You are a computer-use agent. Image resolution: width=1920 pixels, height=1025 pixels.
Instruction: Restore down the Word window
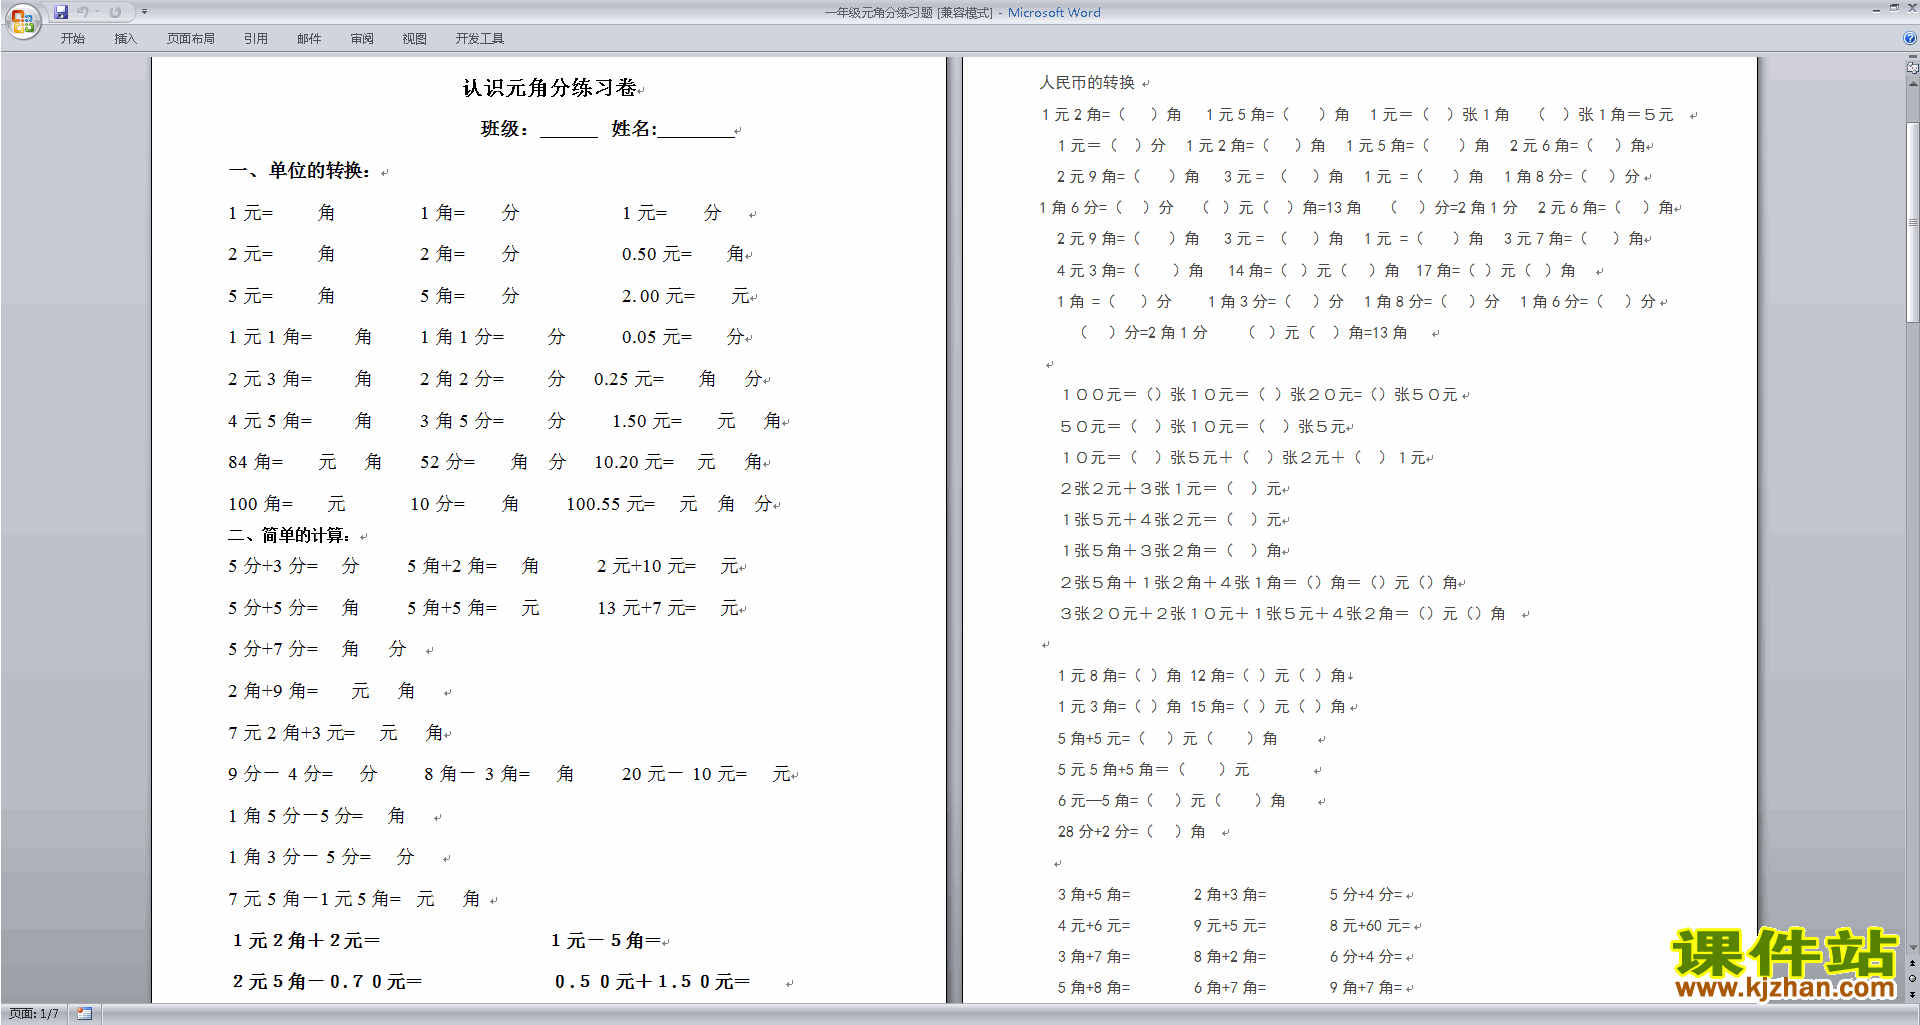[1893, 9]
